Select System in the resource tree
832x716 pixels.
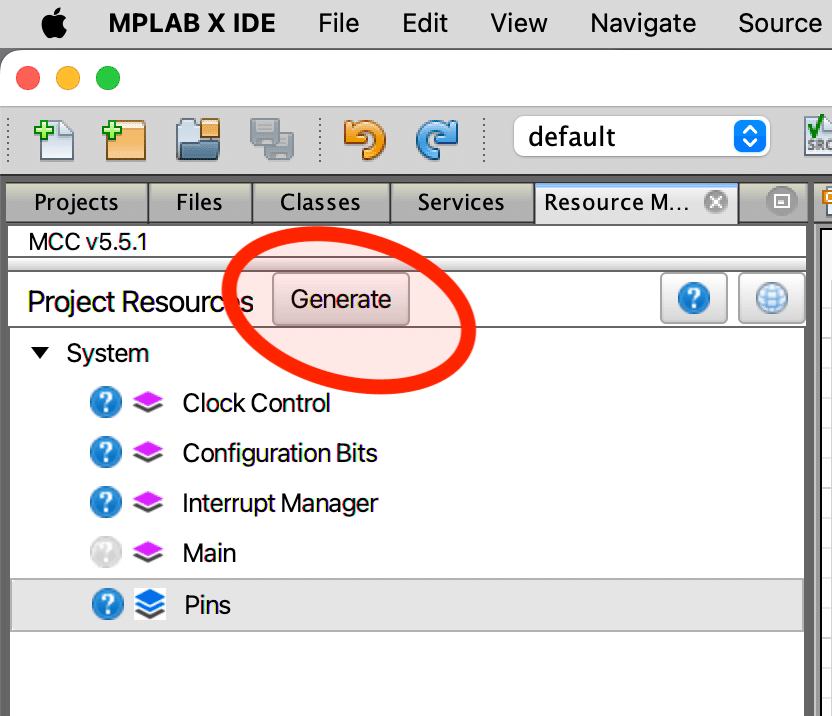(x=108, y=353)
